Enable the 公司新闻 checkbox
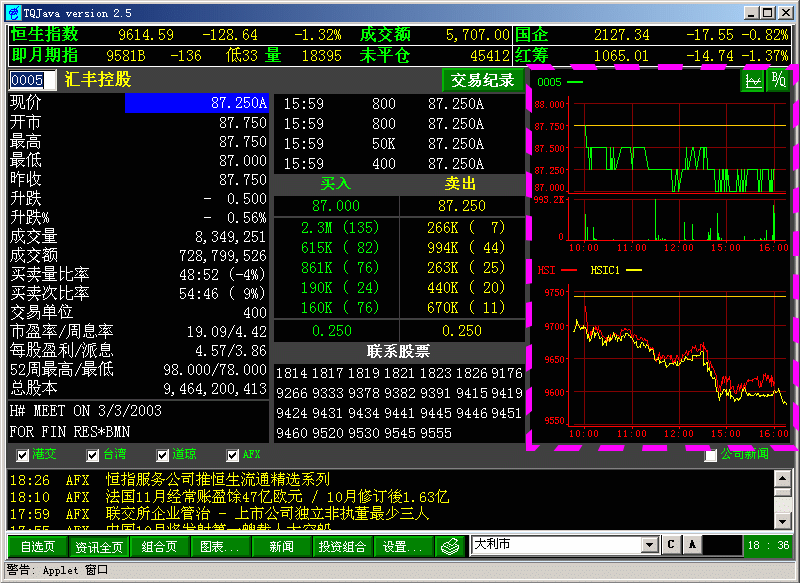The height and width of the screenshot is (583, 800). click(711, 455)
